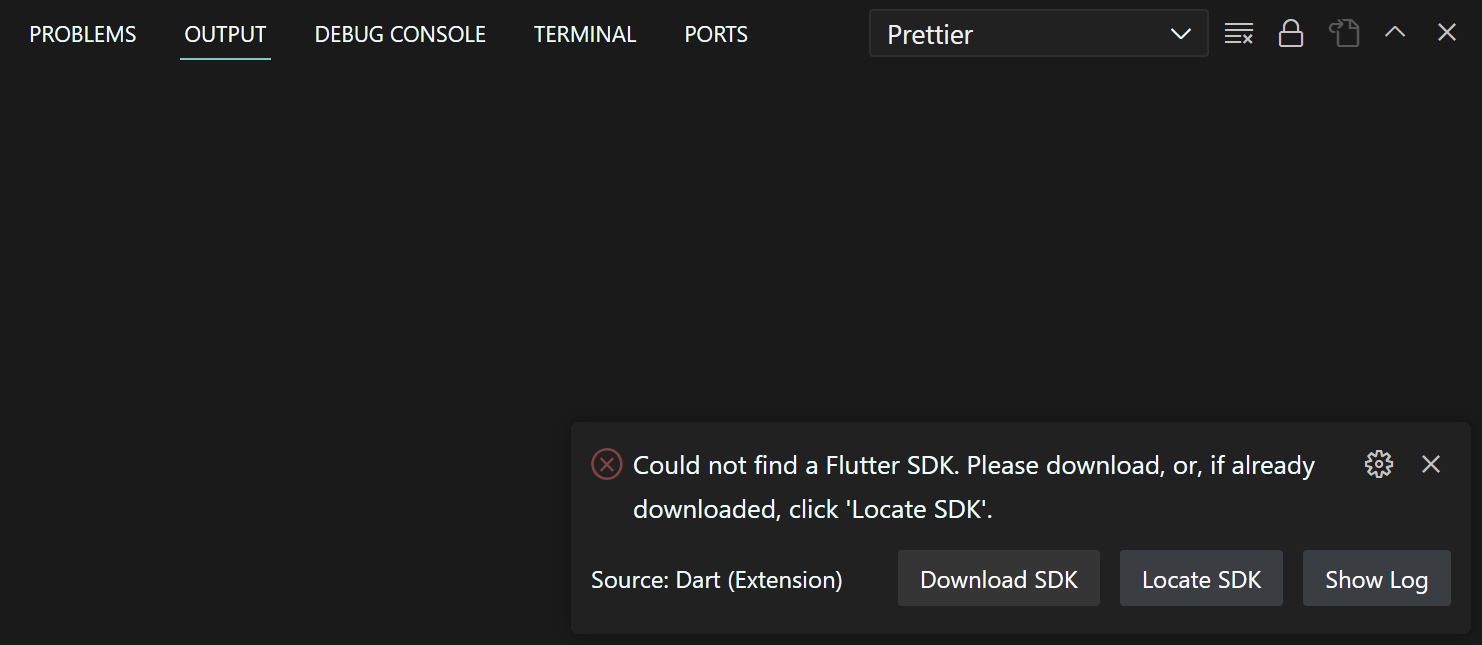Screen dimensions: 1482x645
Task: Show the PORTS tab
Action: [716, 34]
